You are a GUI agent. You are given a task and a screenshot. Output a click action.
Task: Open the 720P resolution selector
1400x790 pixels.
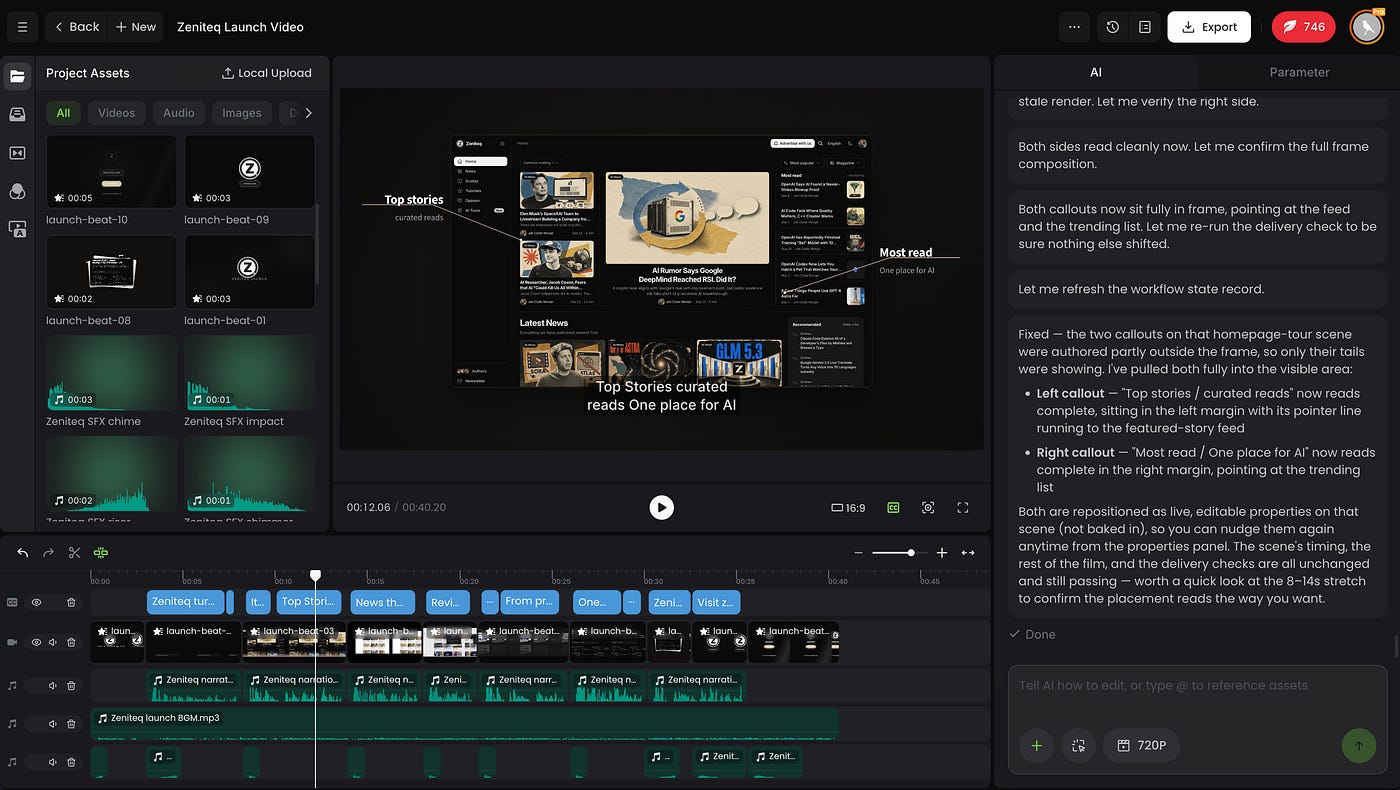click(x=1141, y=745)
